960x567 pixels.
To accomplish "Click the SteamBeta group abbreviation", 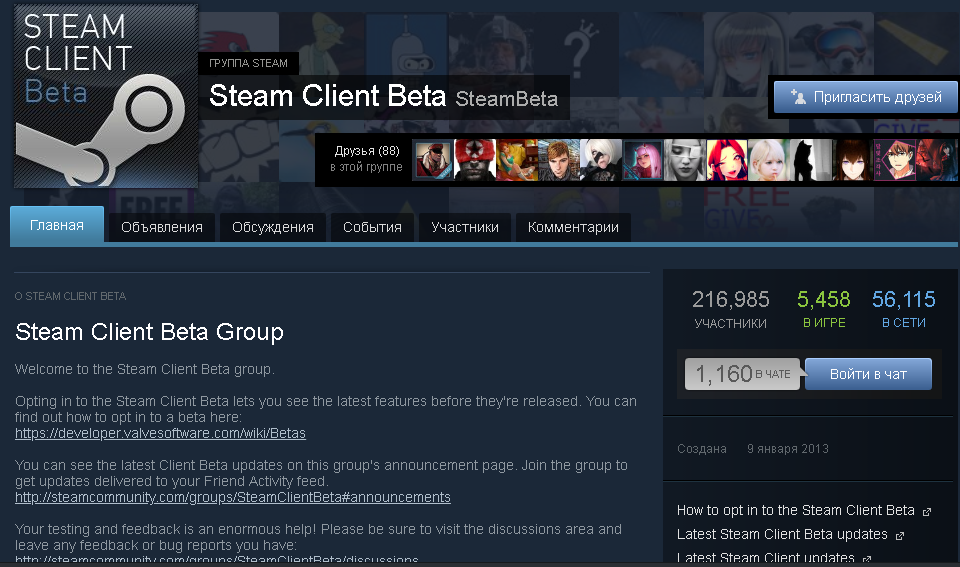I will click(507, 99).
